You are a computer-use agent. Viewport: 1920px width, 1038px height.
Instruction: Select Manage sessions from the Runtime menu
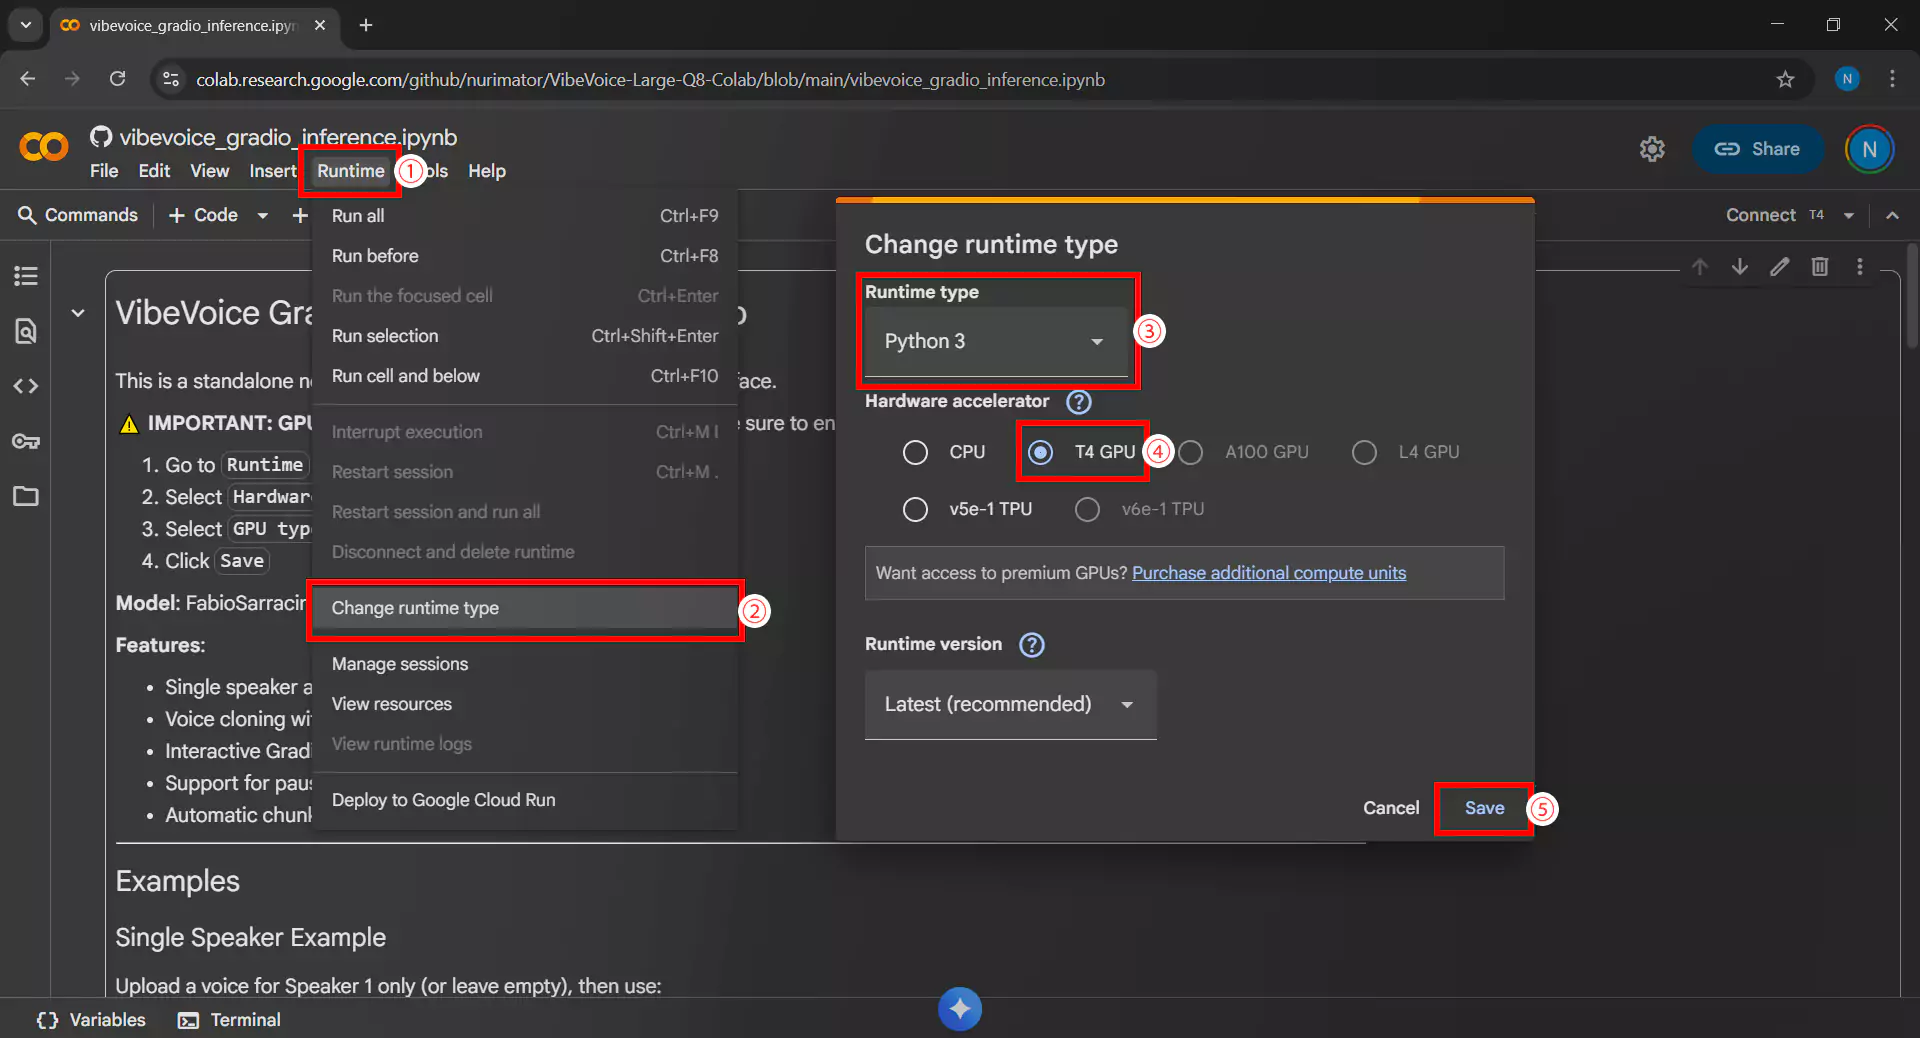click(399, 663)
